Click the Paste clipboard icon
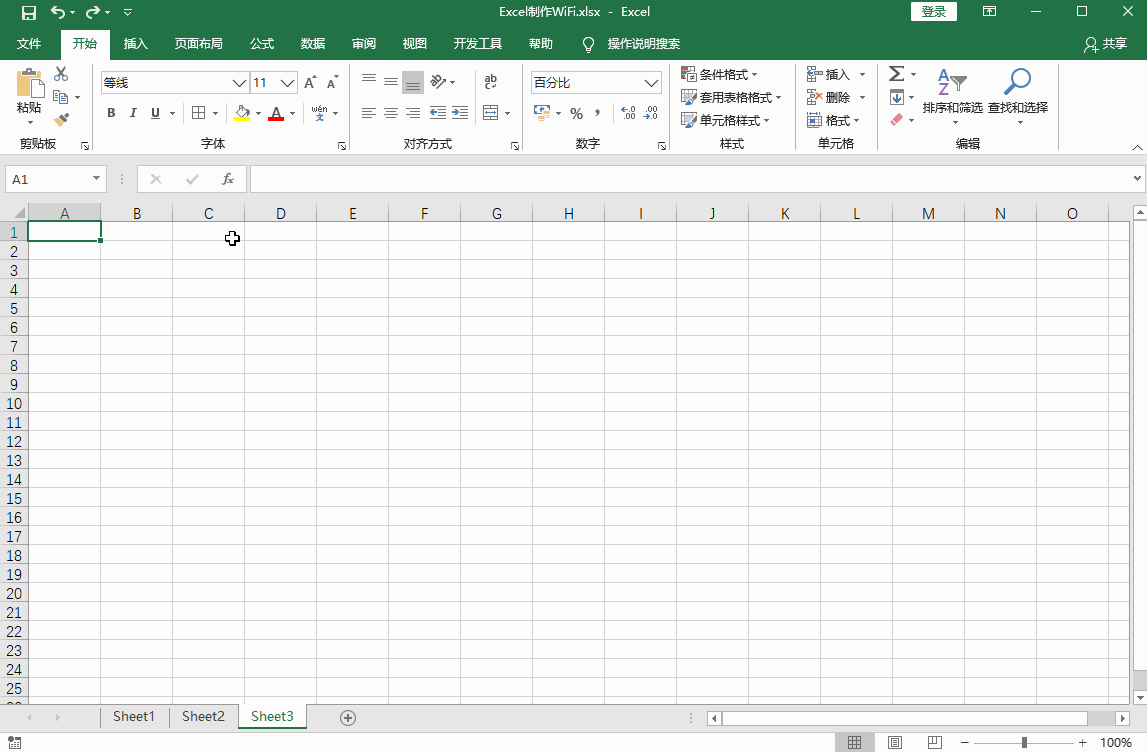The width and height of the screenshot is (1147, 752). pos(29,83)
